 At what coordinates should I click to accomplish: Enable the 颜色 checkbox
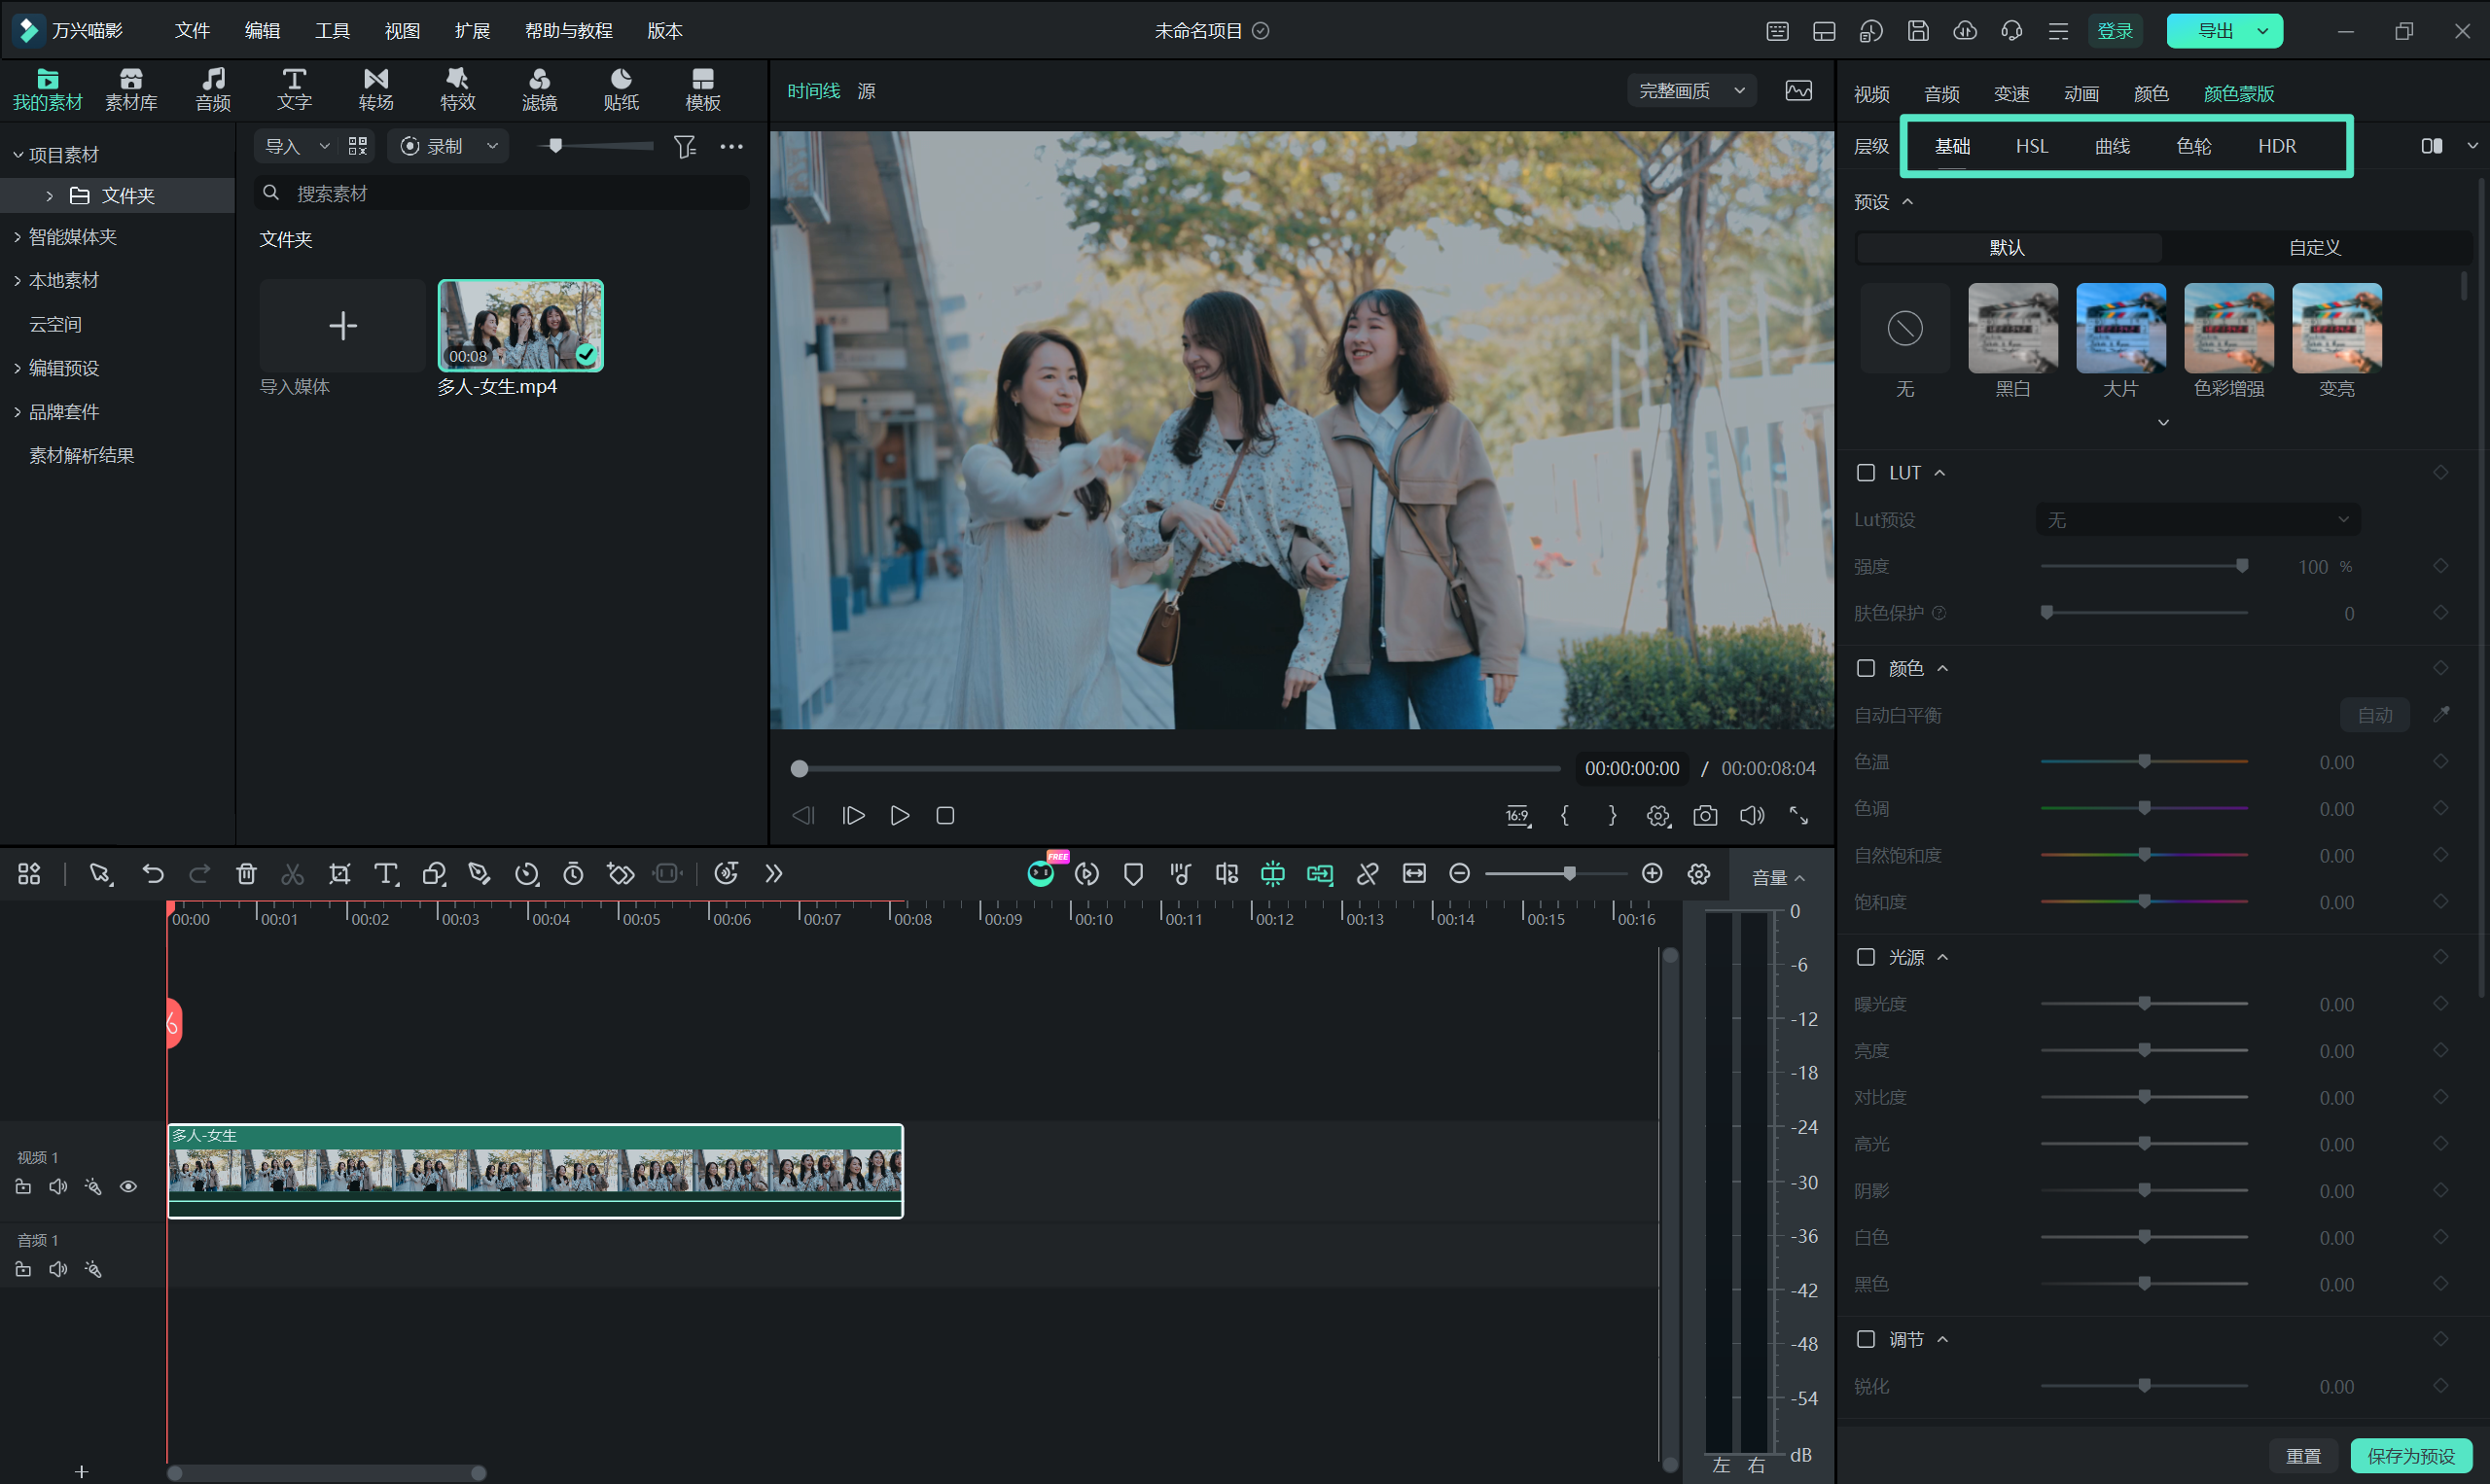point(1866,668)
